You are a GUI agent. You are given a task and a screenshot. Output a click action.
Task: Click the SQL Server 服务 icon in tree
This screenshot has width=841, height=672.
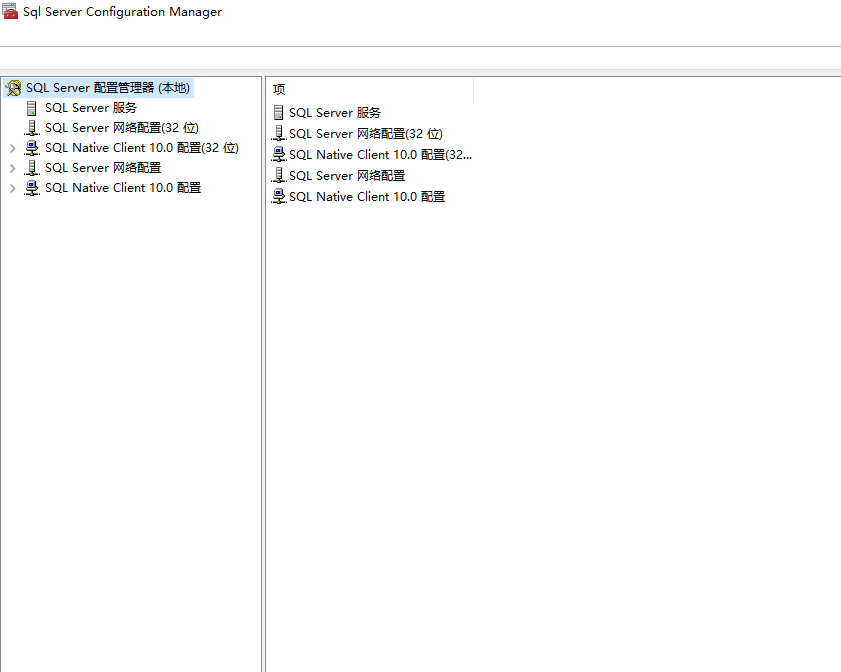point(32,108)
